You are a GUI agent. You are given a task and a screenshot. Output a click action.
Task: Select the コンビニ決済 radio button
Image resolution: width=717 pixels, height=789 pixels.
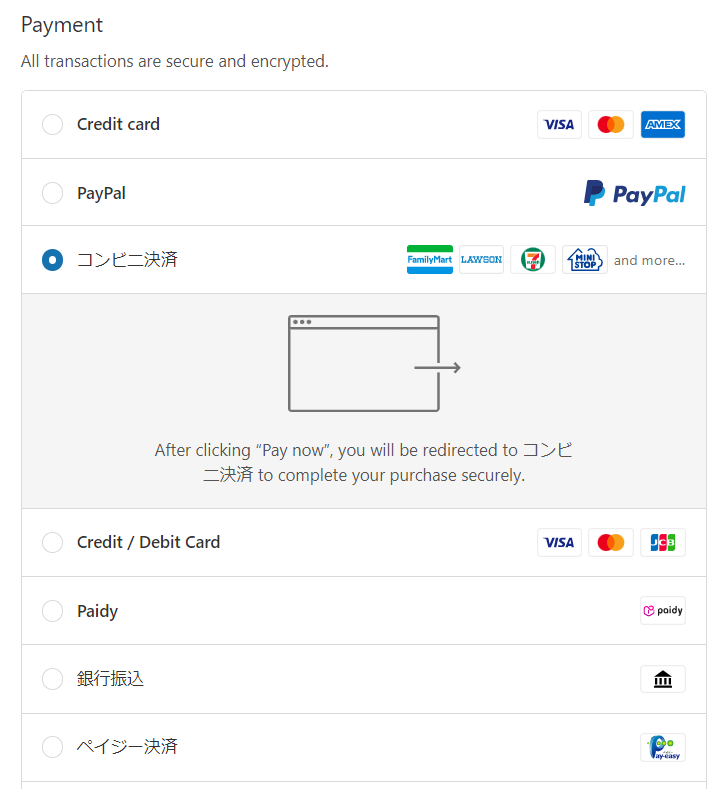[x=52, y=260]
